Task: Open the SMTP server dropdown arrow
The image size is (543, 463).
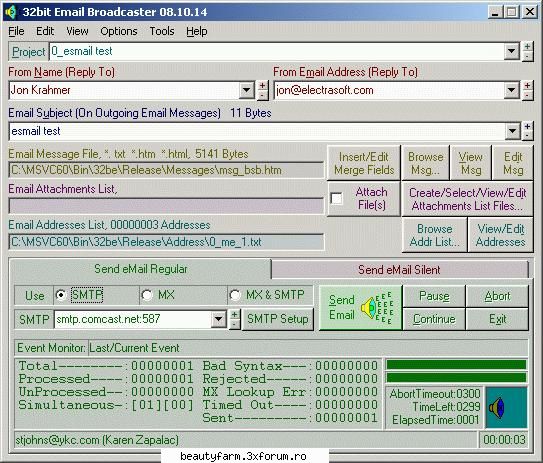Action: tap(219, 319)
